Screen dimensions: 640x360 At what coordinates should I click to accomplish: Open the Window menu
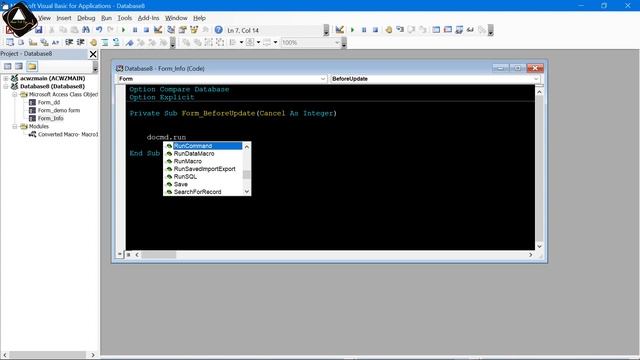(x=176, y=18)
